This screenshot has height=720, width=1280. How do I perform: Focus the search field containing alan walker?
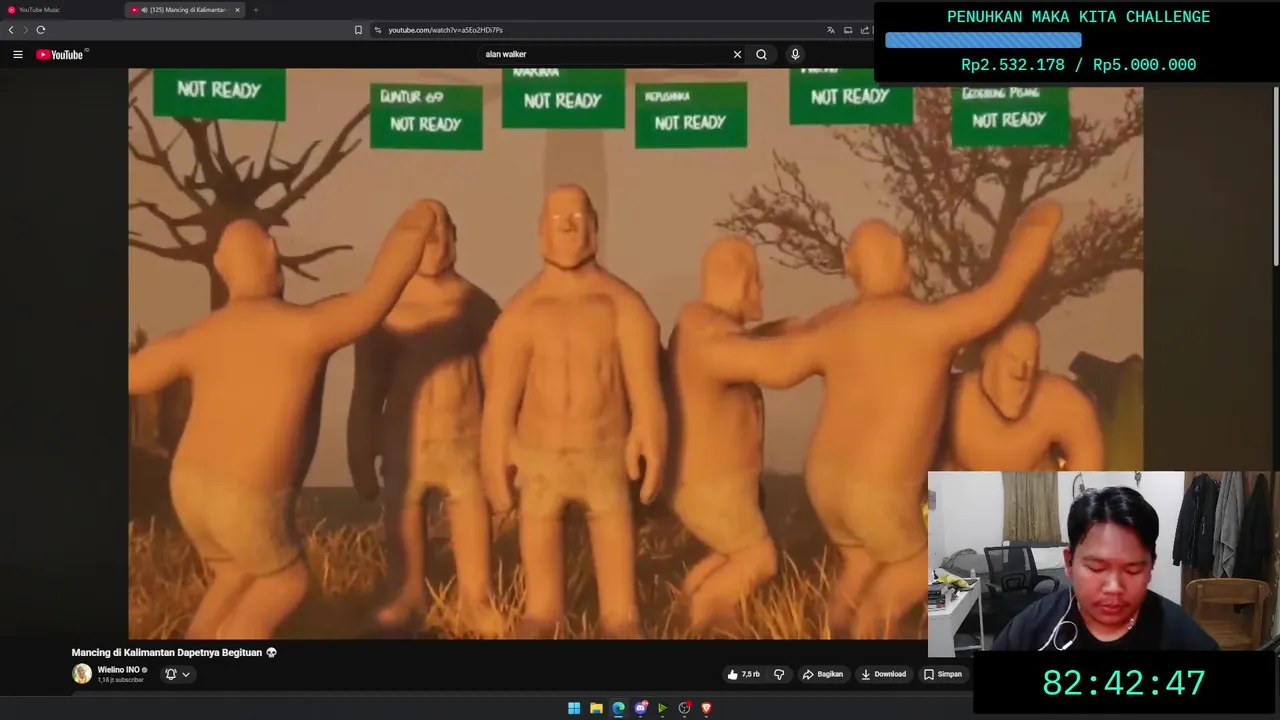point(605,54)
